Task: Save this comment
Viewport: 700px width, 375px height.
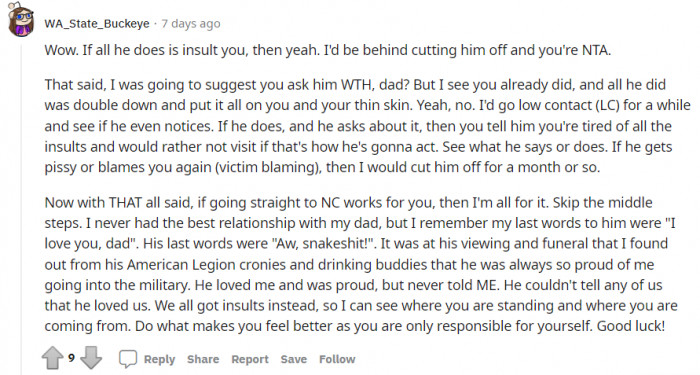Action: pyautogui.click(x=294, y=359)
